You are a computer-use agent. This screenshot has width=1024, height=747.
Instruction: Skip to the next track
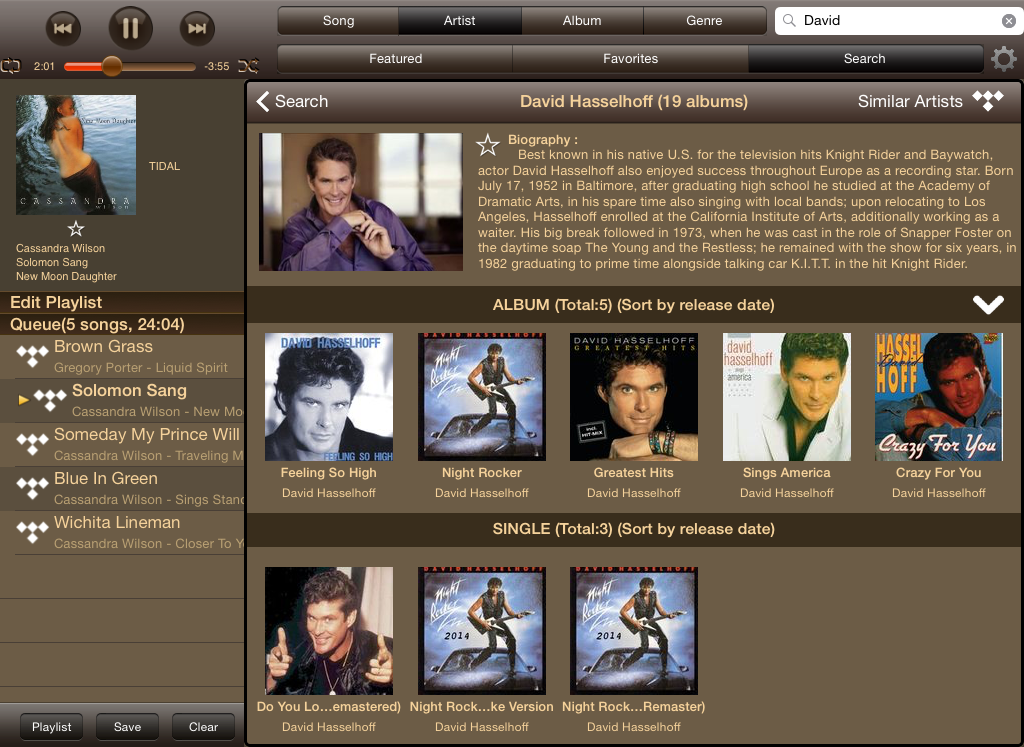(x=197, y=28)
